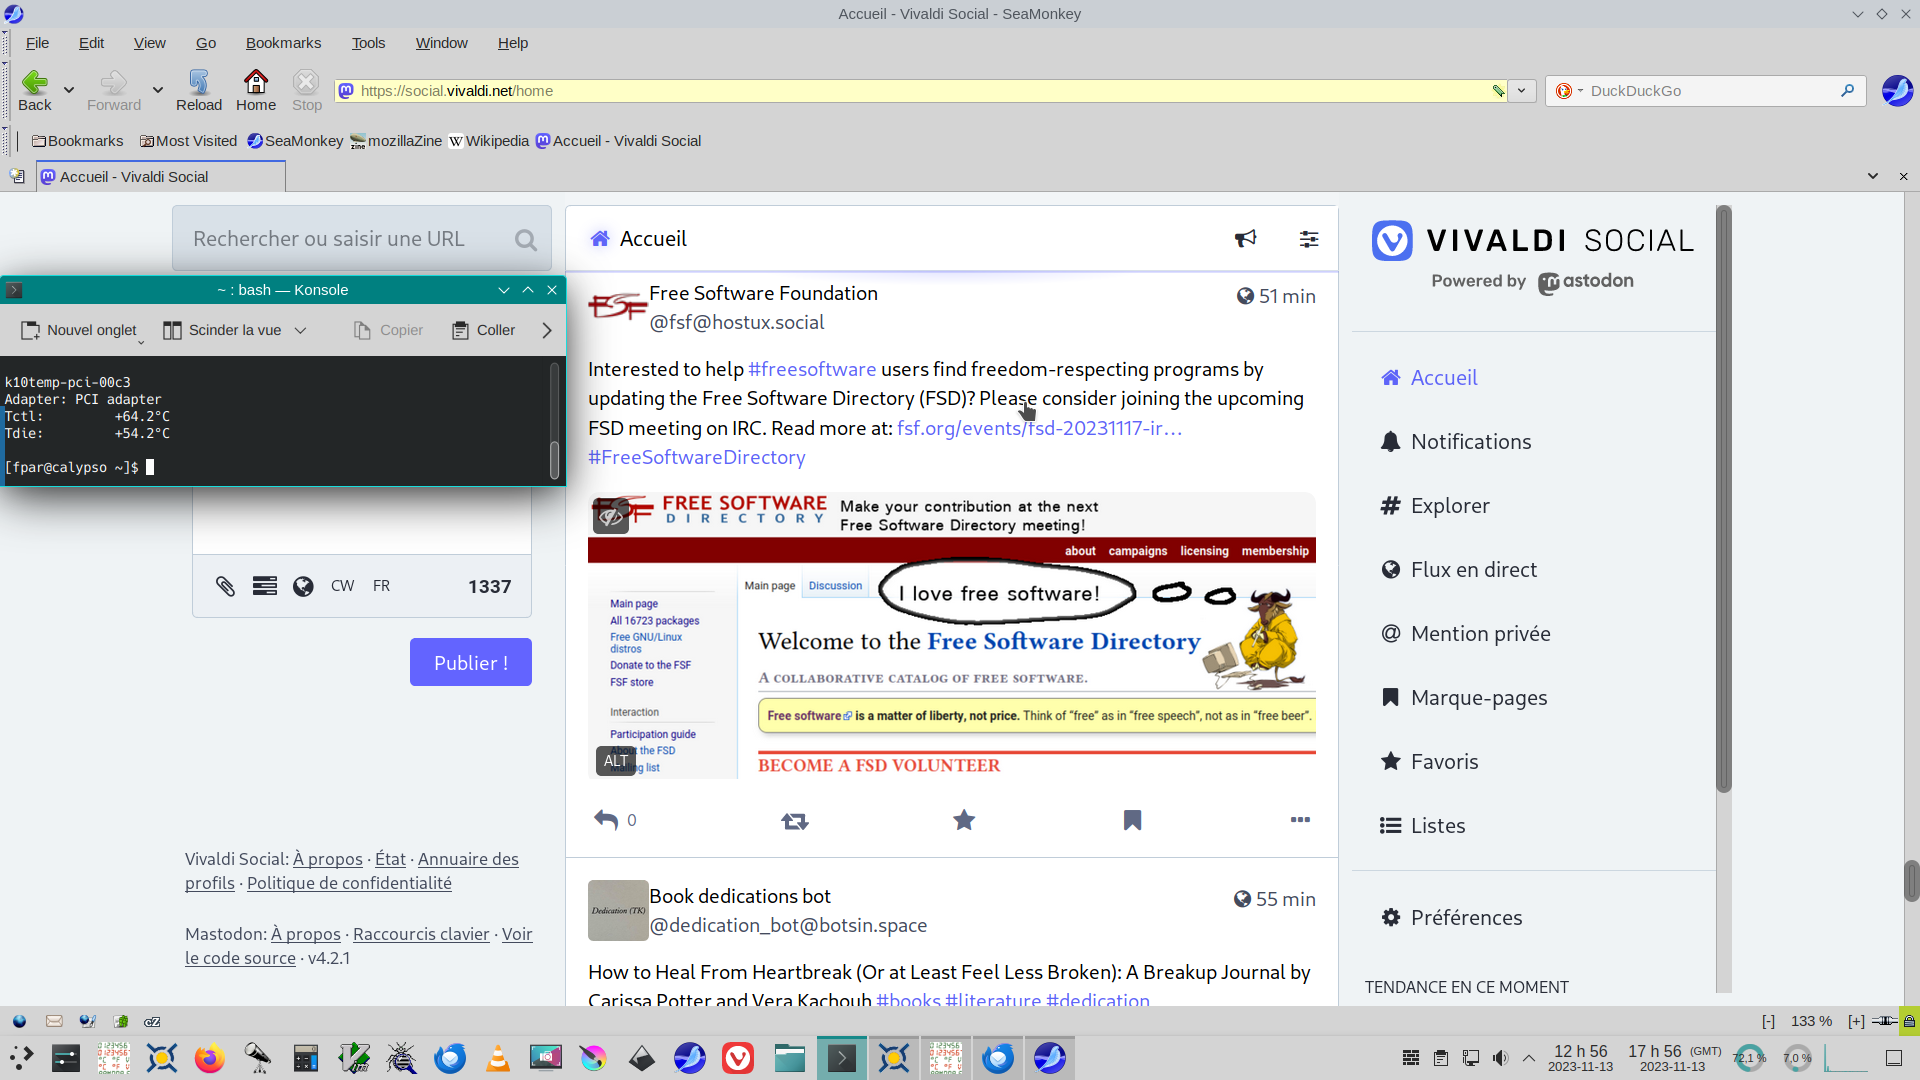Open the Tools menu
1920x1080 pixels.
(368, 43)
